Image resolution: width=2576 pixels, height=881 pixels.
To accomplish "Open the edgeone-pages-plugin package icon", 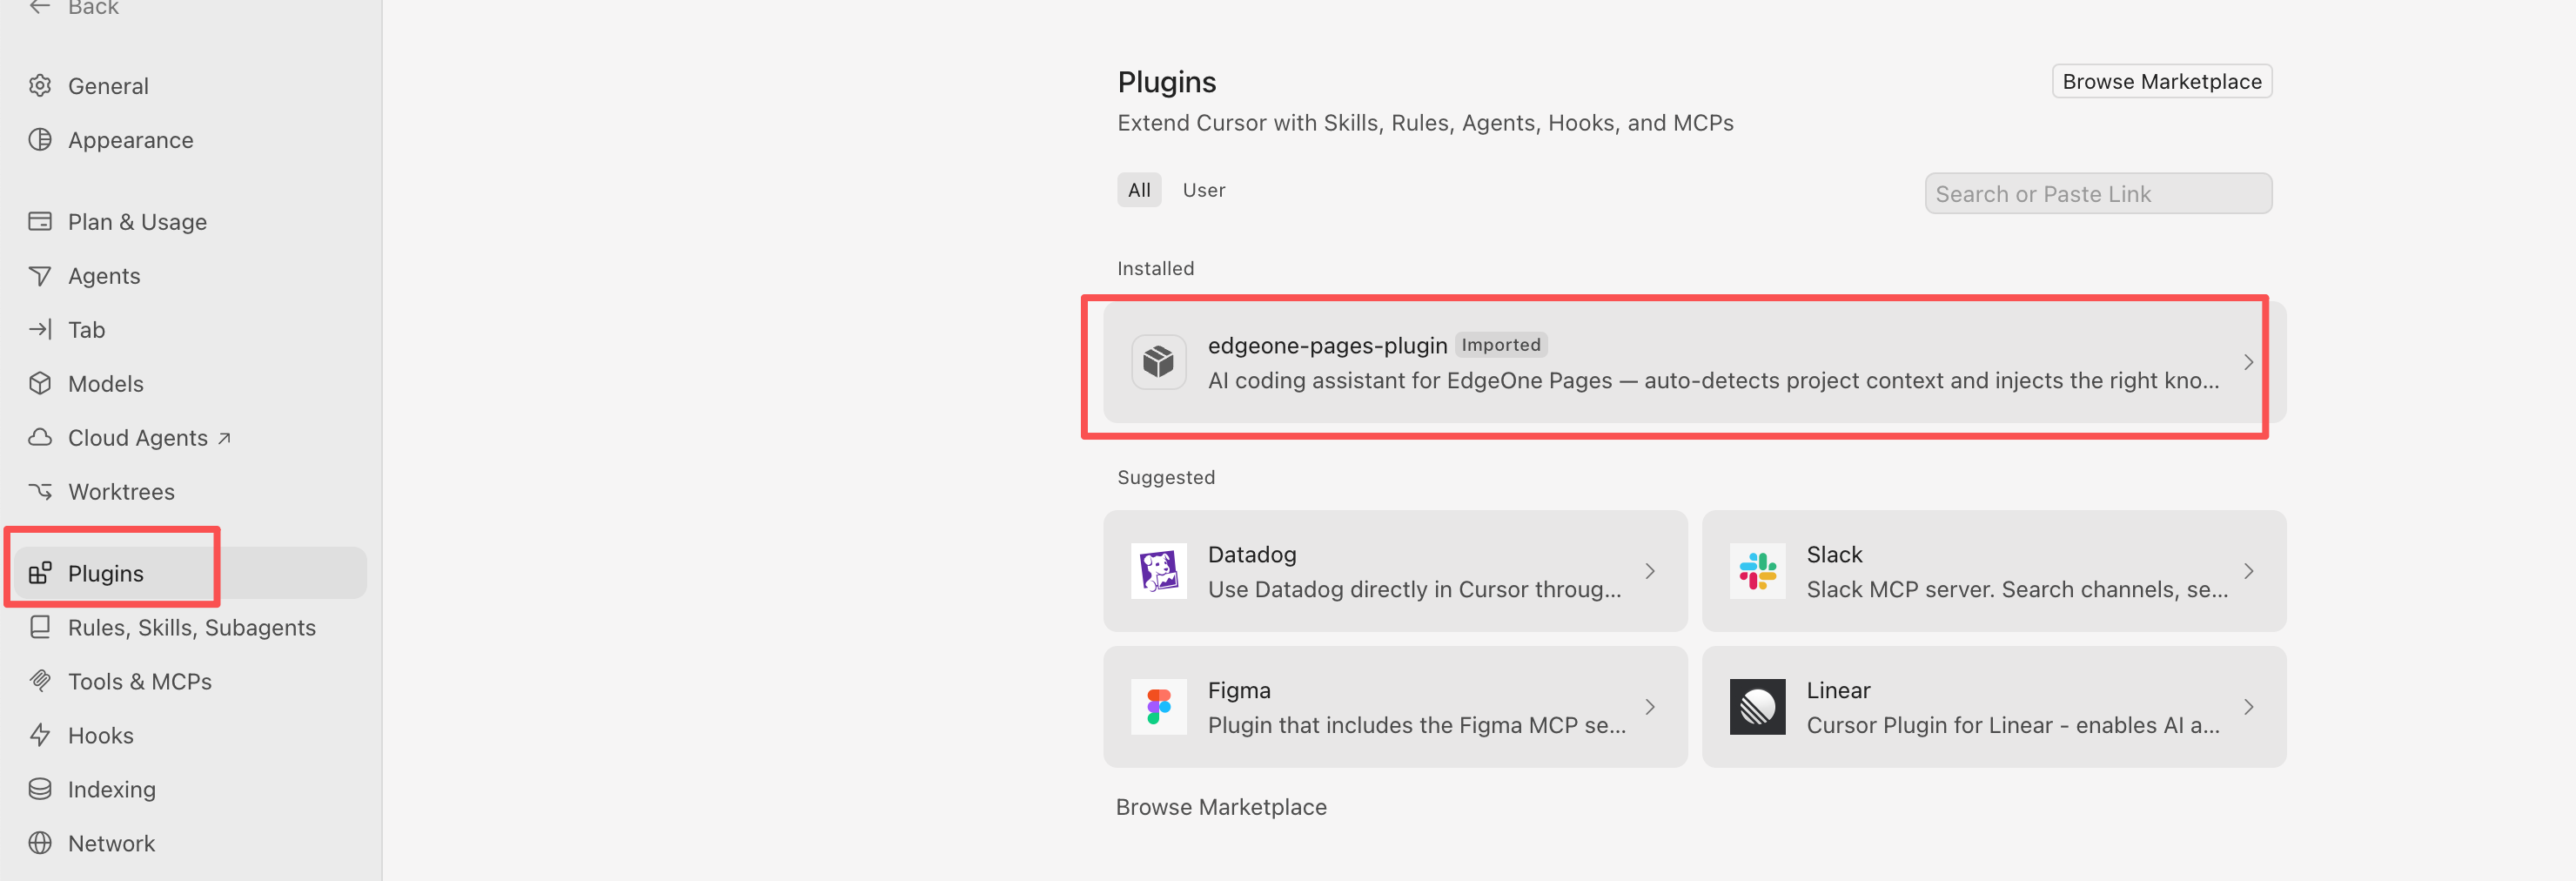I will pos(1158,362).
